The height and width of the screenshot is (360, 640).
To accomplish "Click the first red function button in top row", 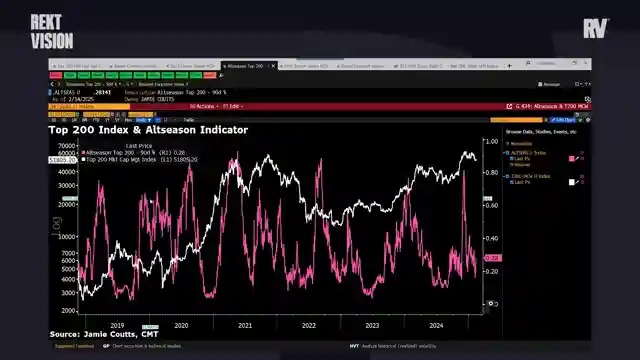I will [x=56, y=76].
